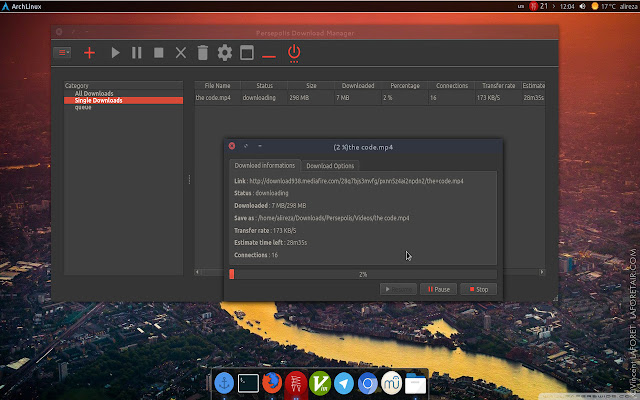Open preferences via the gear icon
This screenshot has height=400, width=640.
(225, 53)
